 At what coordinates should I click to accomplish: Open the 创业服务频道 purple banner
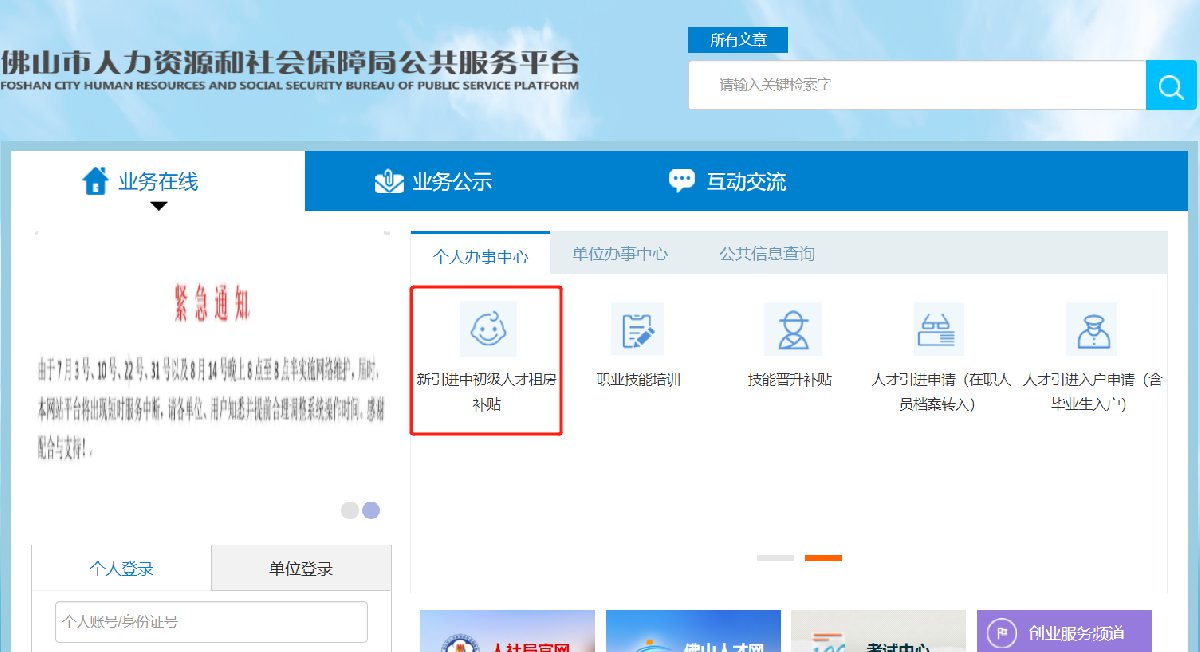coord(1064,632)
